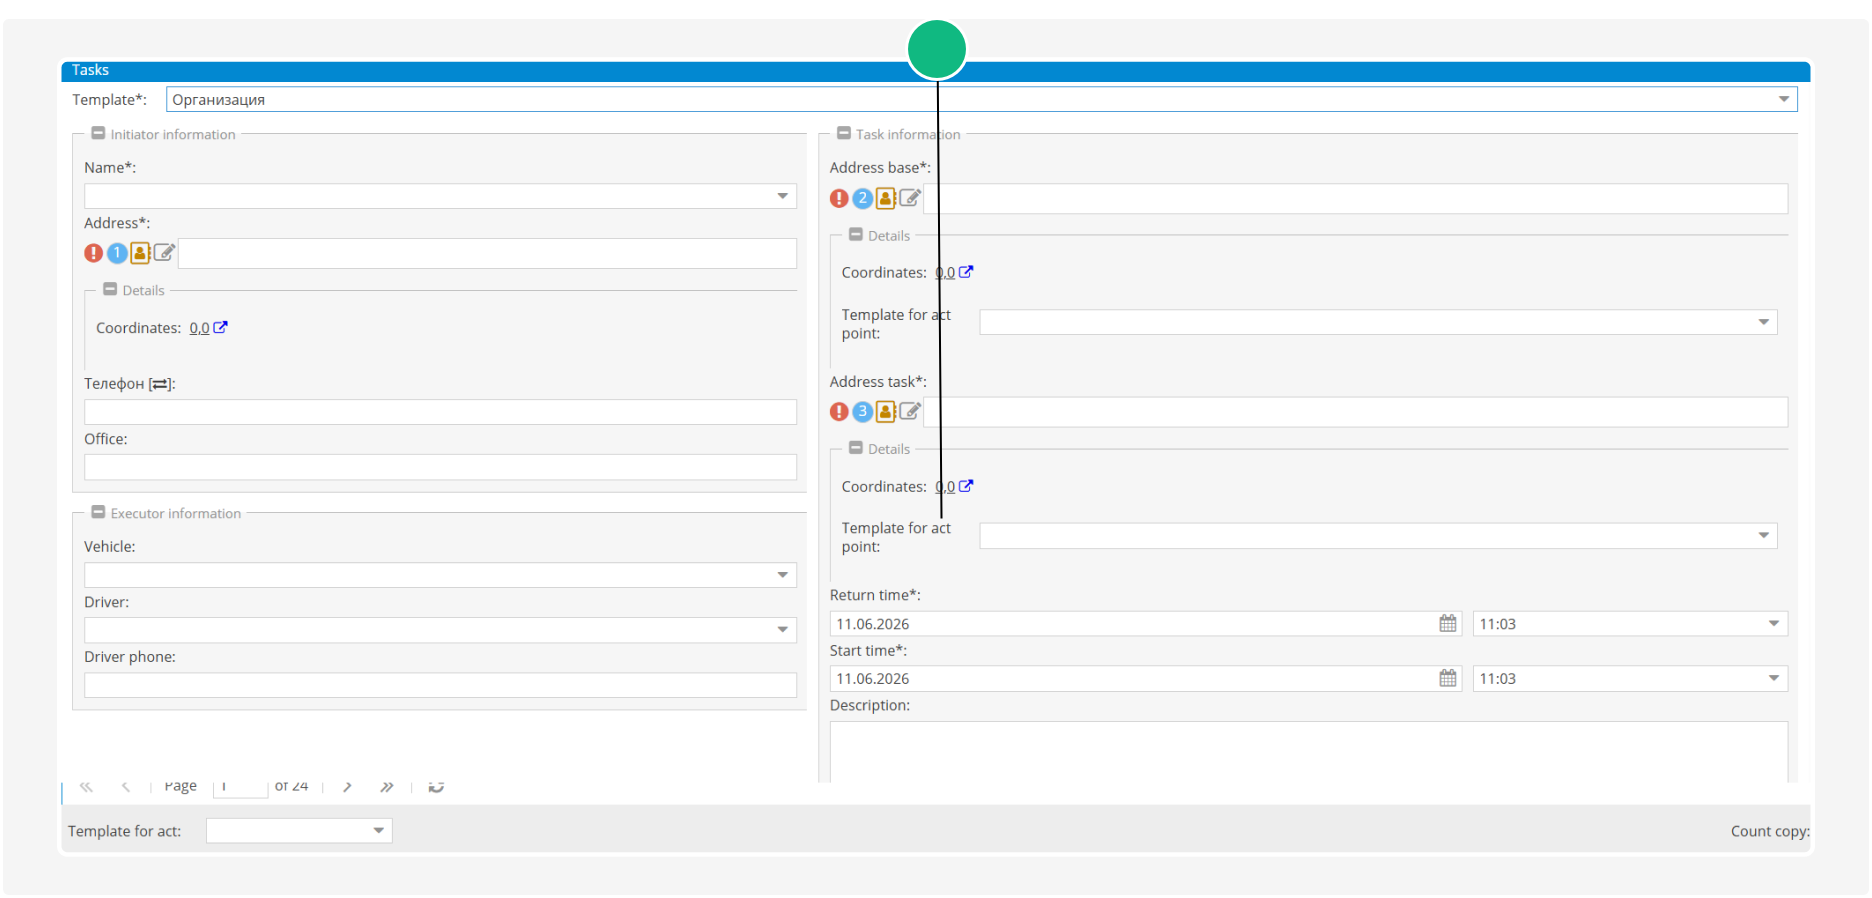Click the edit pencil icon in Address task row
1872x898 pixels.
[x=910, y=411]
